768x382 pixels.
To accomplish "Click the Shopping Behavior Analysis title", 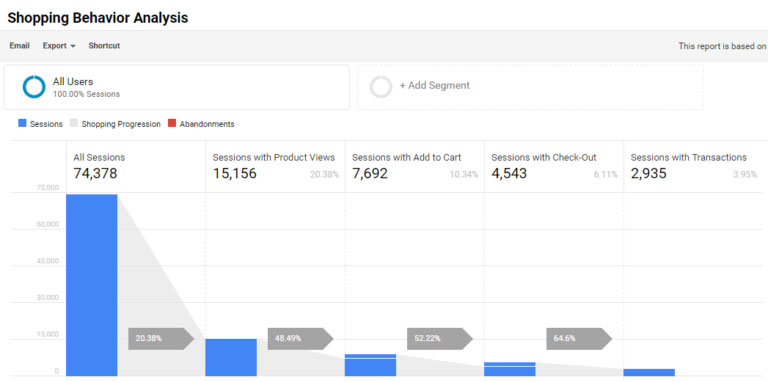I will (x=97, y=18).
